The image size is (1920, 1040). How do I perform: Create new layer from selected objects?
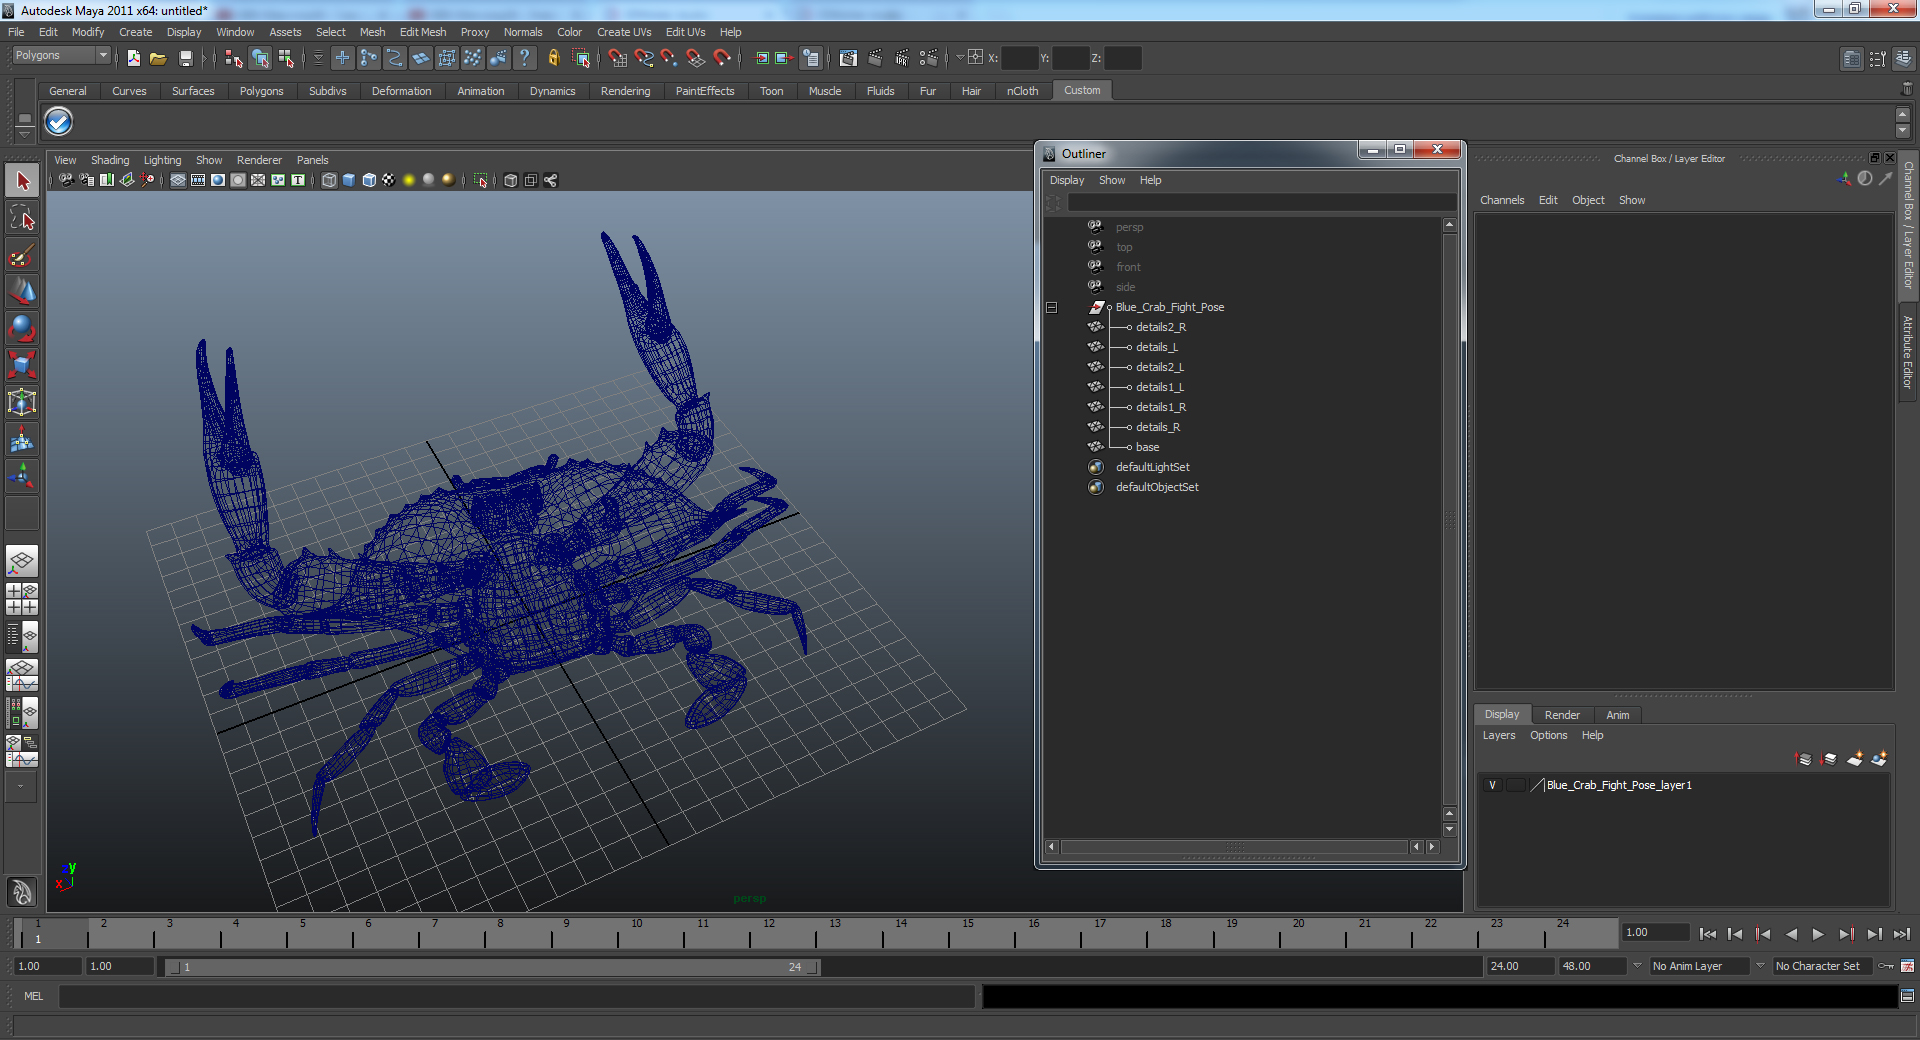tap(1879, 759)
